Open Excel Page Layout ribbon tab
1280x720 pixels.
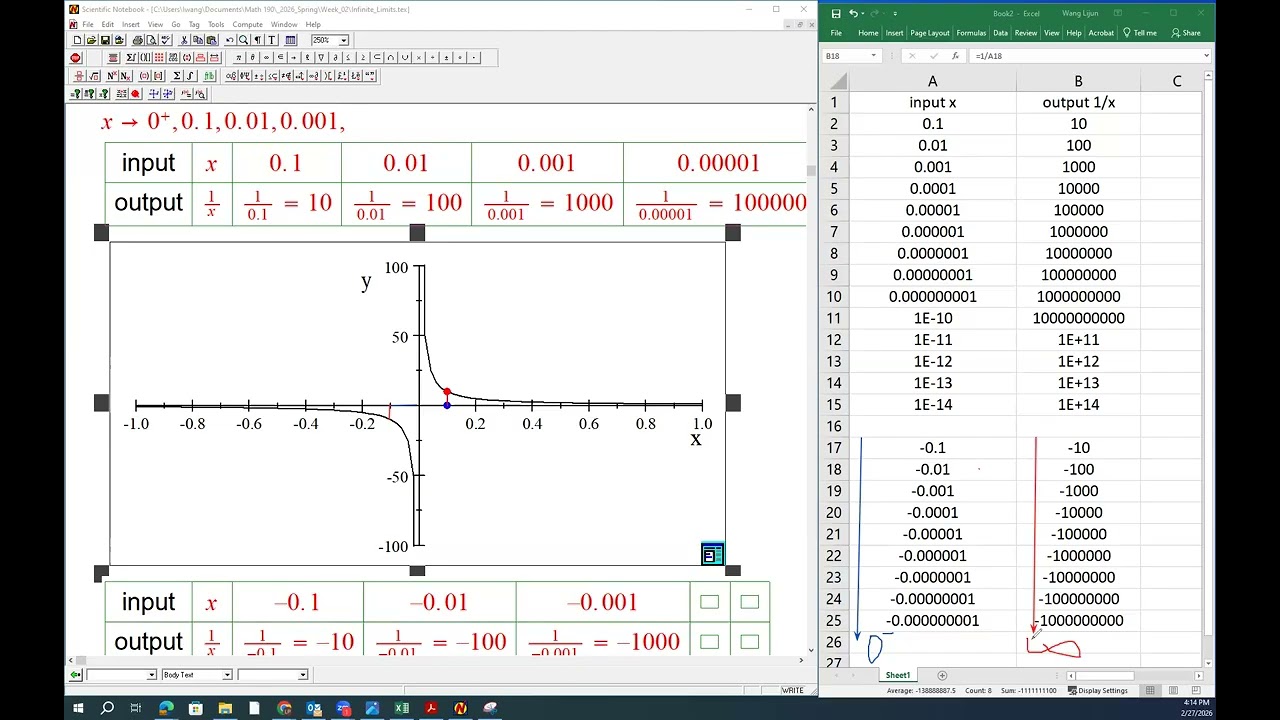pos(930,33)
